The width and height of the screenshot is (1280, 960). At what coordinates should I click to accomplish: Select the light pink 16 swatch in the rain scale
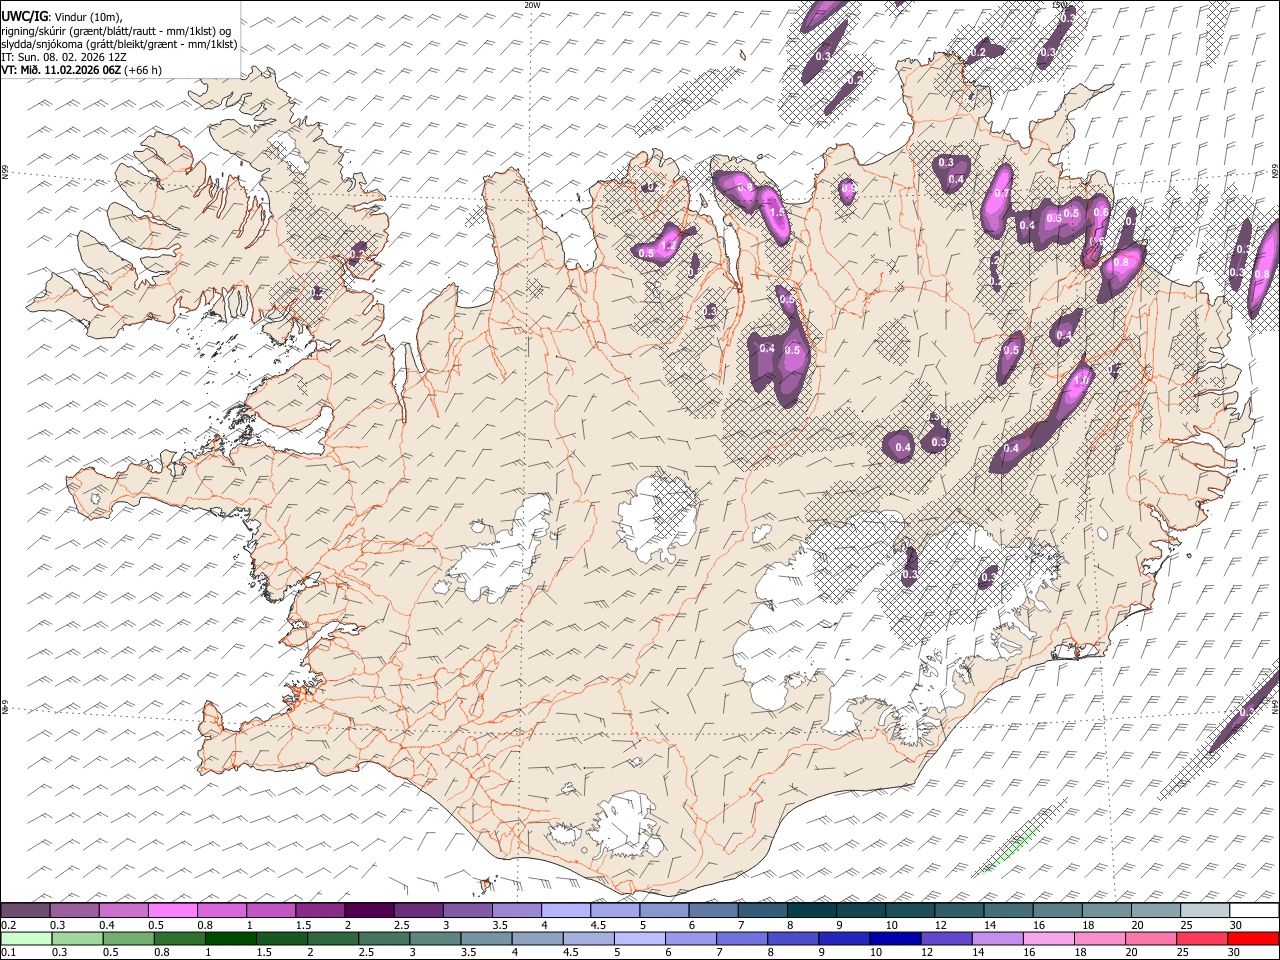point(1049,938)
